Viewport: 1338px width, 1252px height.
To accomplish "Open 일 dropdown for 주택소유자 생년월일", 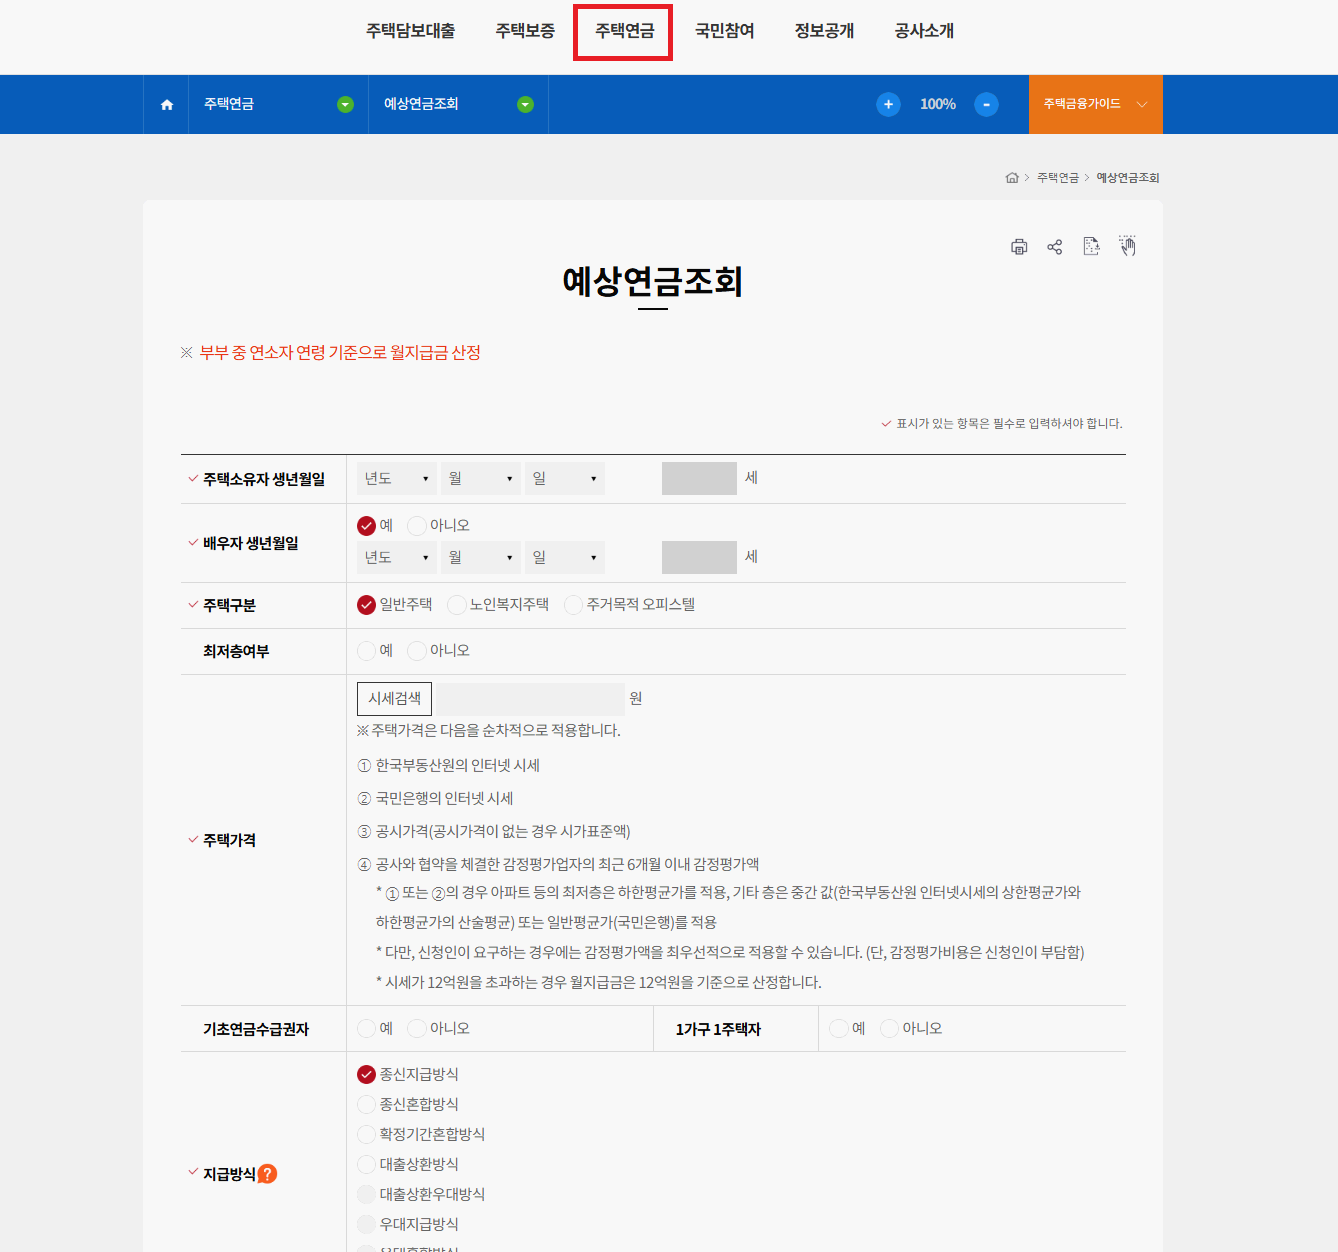I will (565, 479).
